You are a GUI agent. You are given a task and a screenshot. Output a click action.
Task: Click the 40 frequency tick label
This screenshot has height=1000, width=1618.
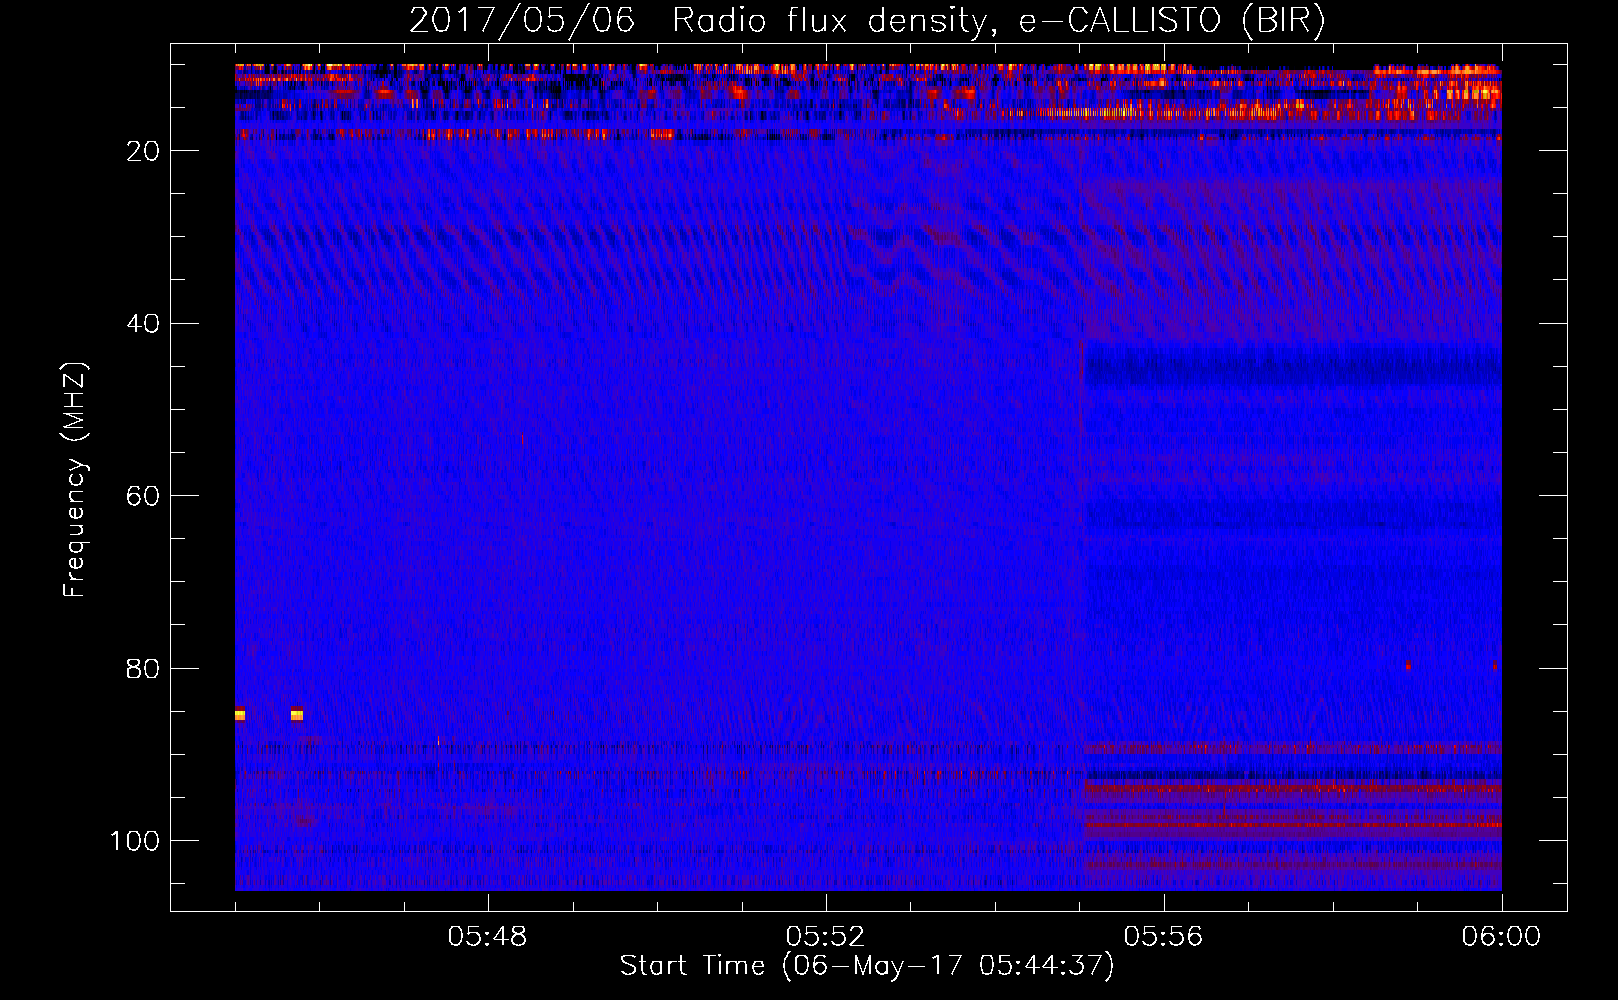pos(144,324)
